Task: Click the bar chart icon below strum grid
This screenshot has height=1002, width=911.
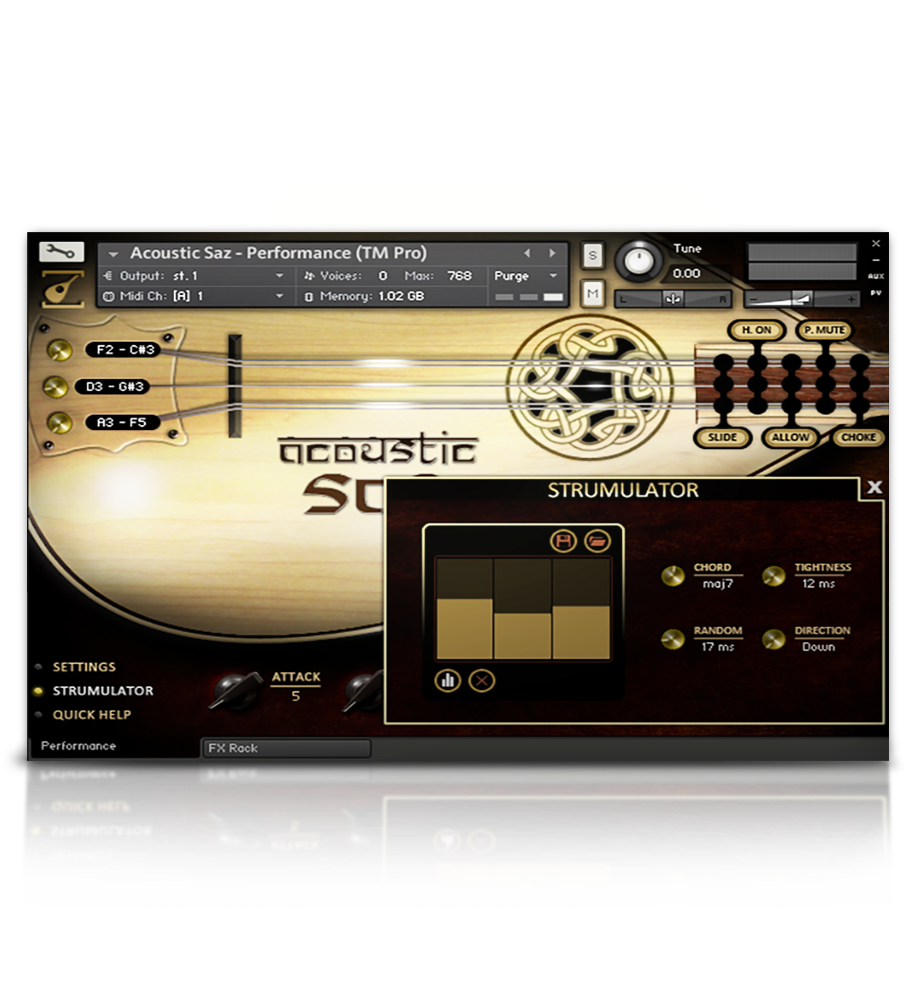Action: tap(447, 680)
